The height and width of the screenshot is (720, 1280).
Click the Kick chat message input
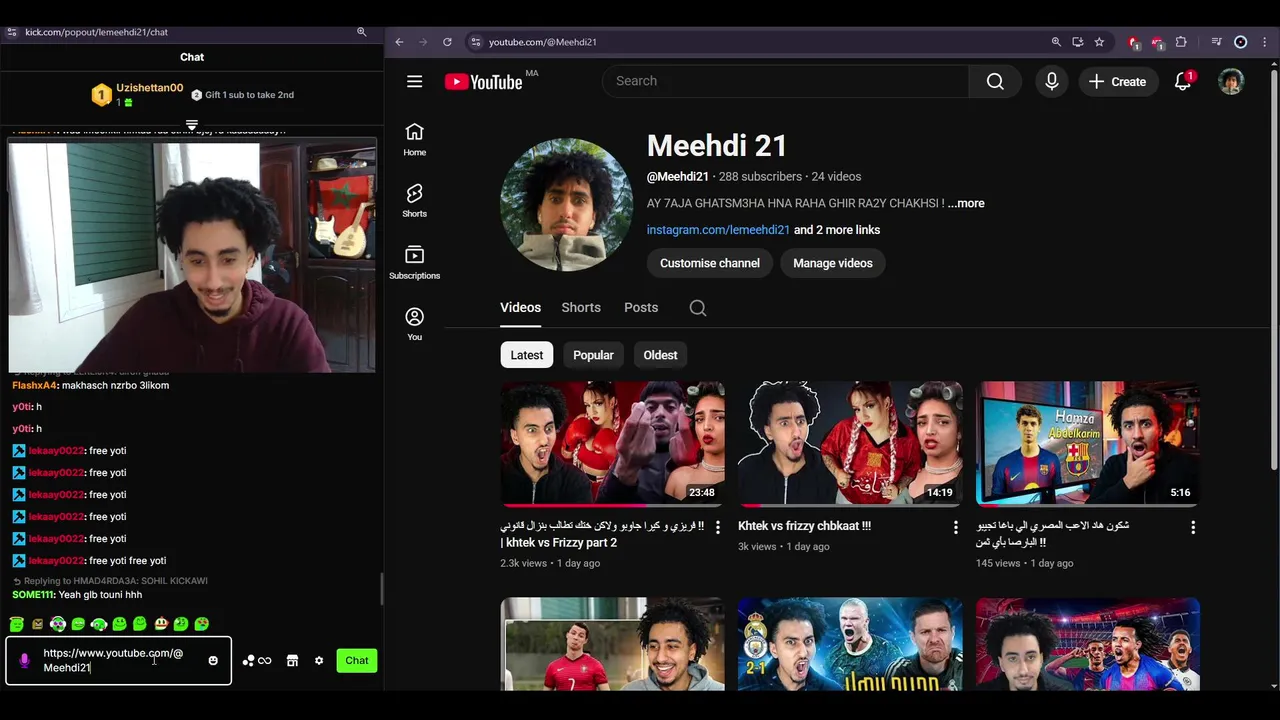pyautogui.click(x=118, y=661)
